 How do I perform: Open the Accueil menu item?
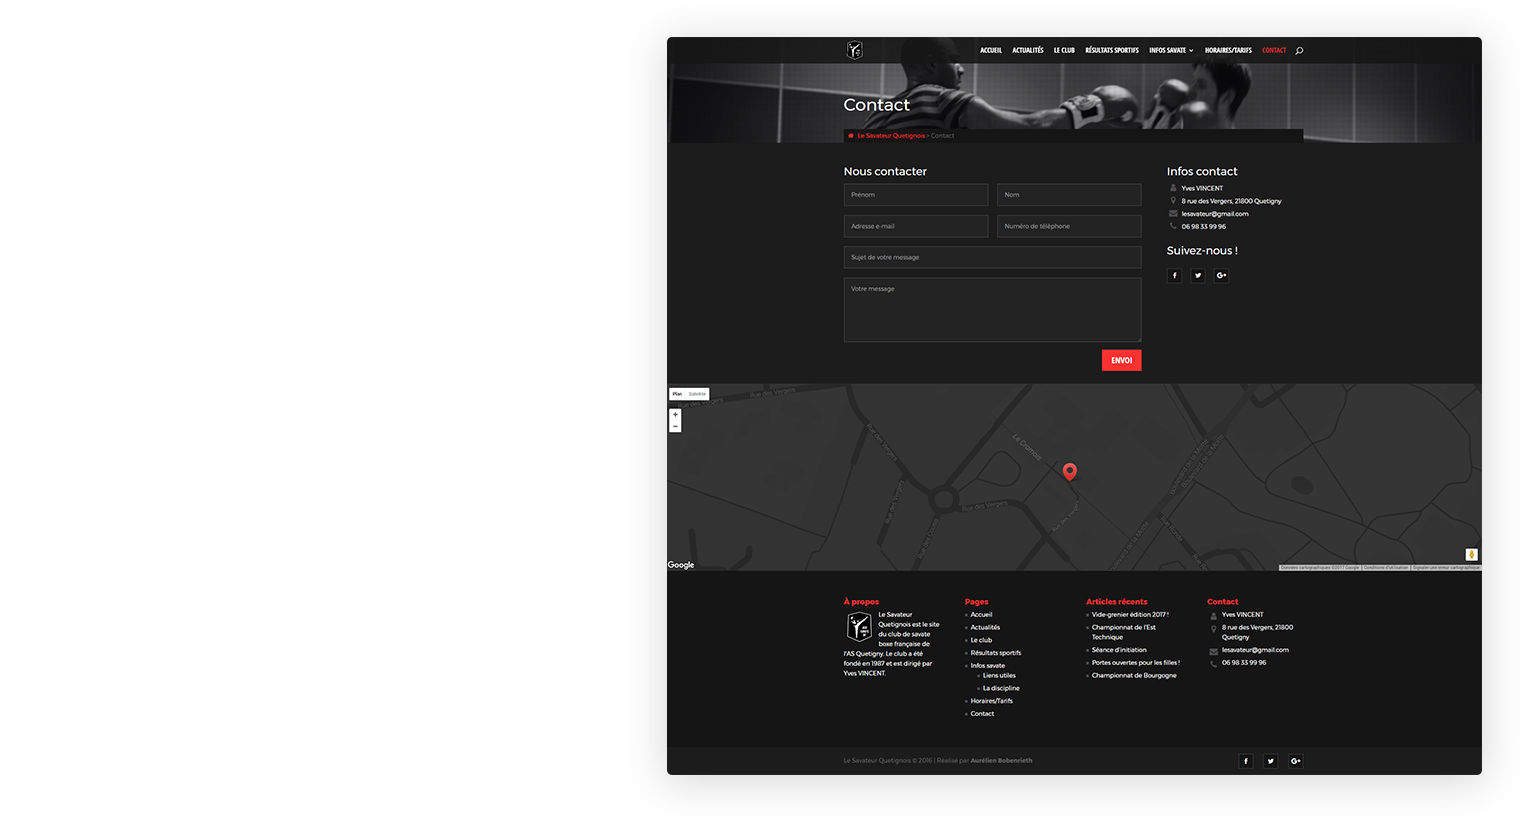pyautogui.click(x=991, y=50)
